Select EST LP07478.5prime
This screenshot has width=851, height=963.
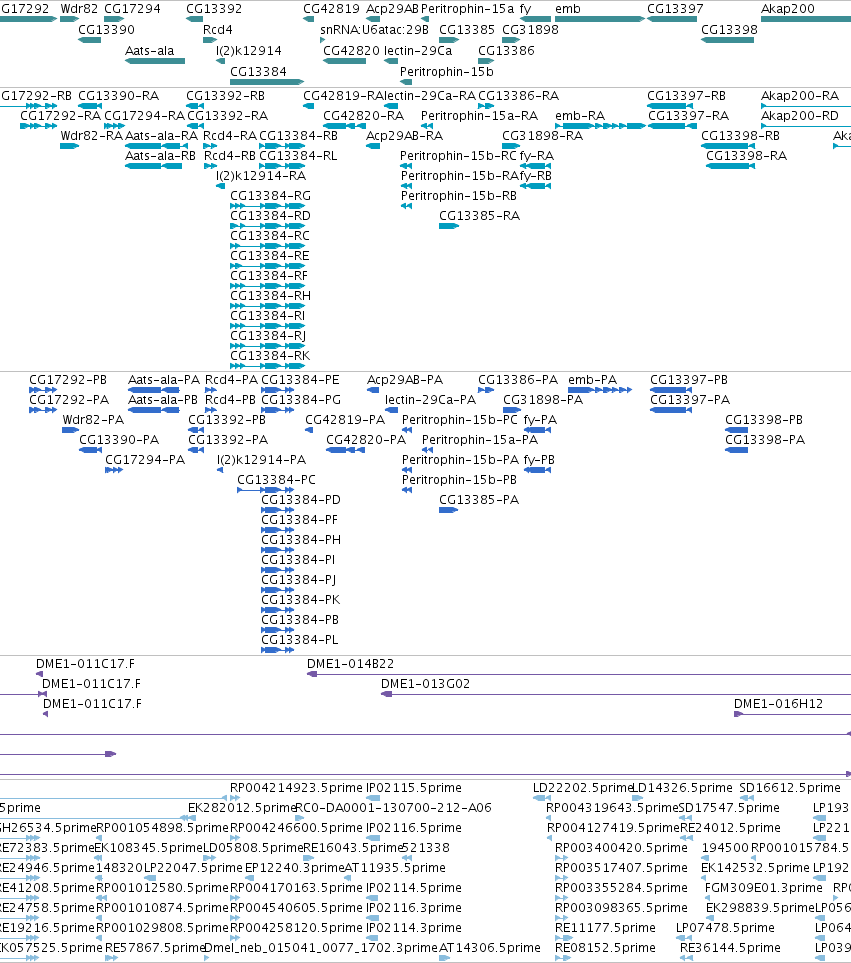click(725, 927)
